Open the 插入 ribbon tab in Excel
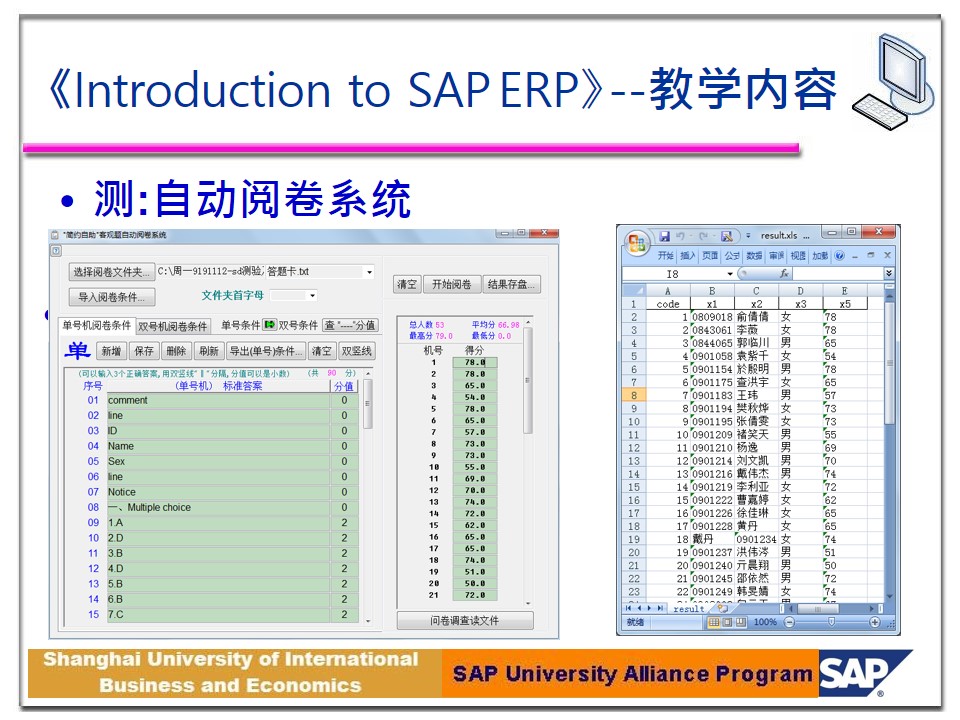Image resolution: width=960 pixels, height=720 pixels. pyautogui.click(x=688, y=255)
